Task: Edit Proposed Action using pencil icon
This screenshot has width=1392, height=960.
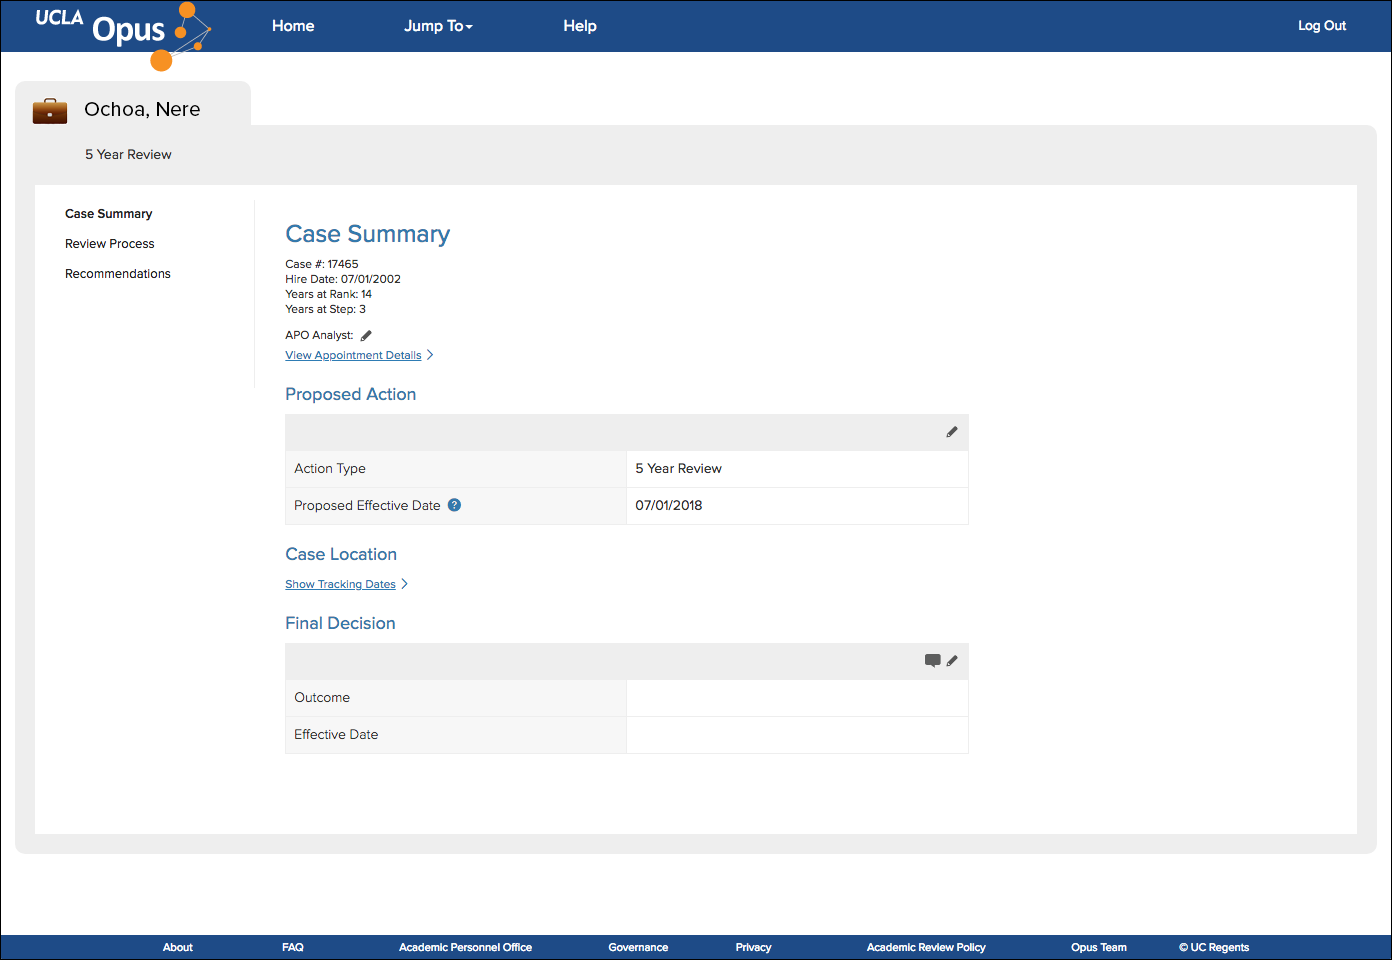Action: click(x=952, y=432)
